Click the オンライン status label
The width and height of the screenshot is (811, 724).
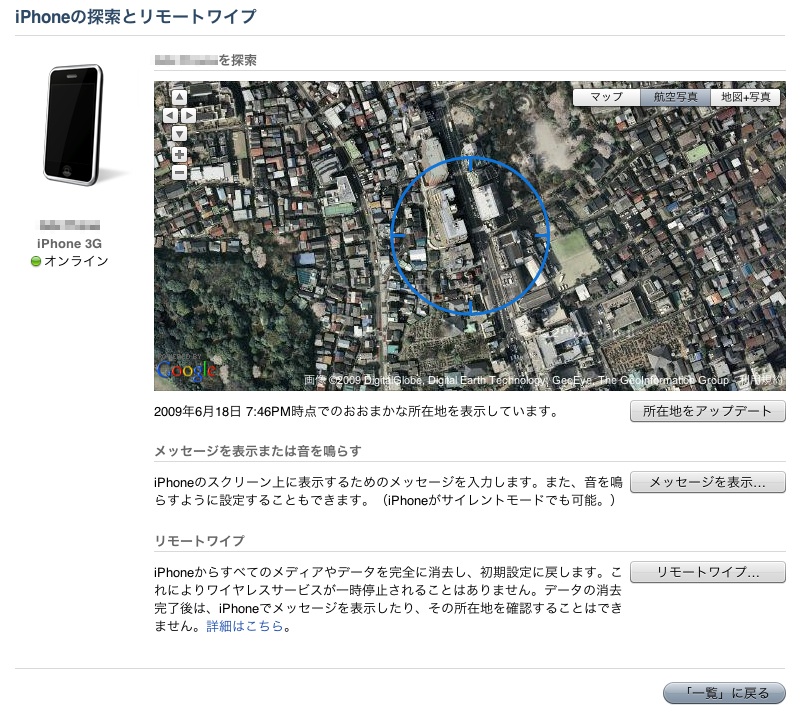click(76, 261)
